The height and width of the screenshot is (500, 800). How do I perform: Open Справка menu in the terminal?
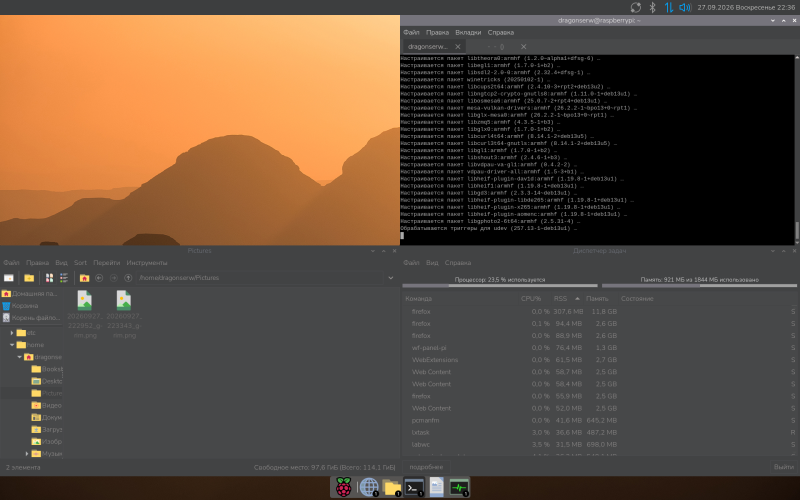point(501,32)
